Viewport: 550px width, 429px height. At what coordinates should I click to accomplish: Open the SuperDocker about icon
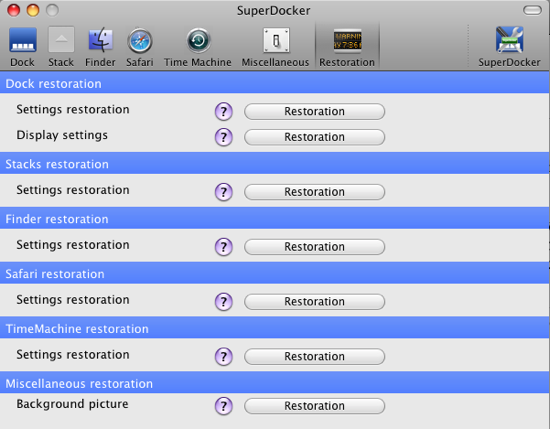tap(509, 47)
